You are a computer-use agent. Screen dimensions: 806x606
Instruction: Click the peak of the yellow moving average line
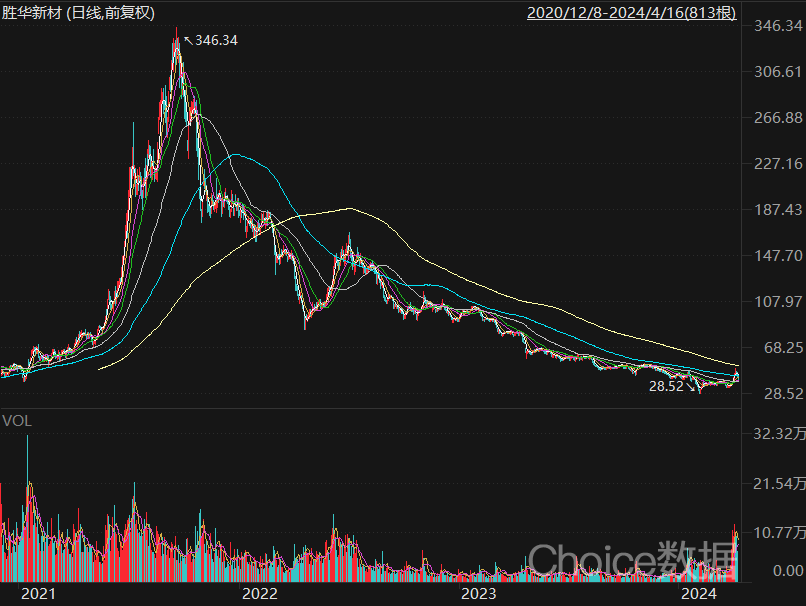pyautogui.click(x=349, y=208)
